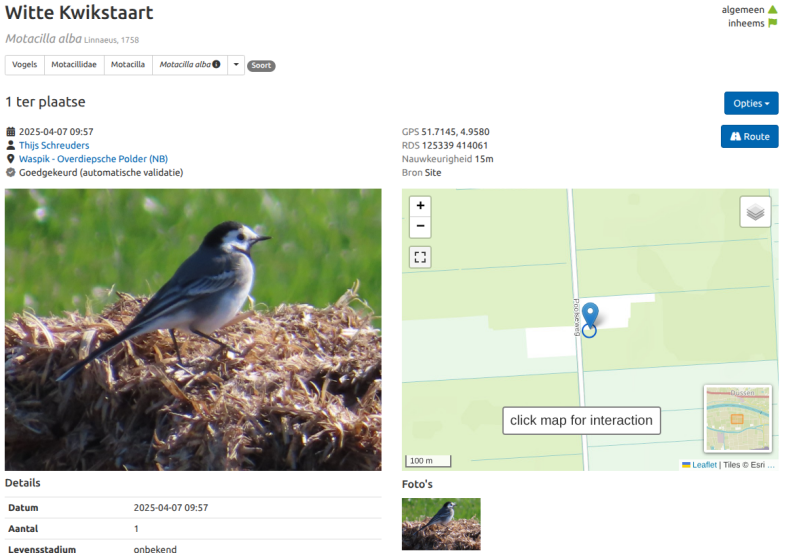The image size is (799, 553).
Task: Select the Motacilla genus breadcrumb
Action: [128, 65]
